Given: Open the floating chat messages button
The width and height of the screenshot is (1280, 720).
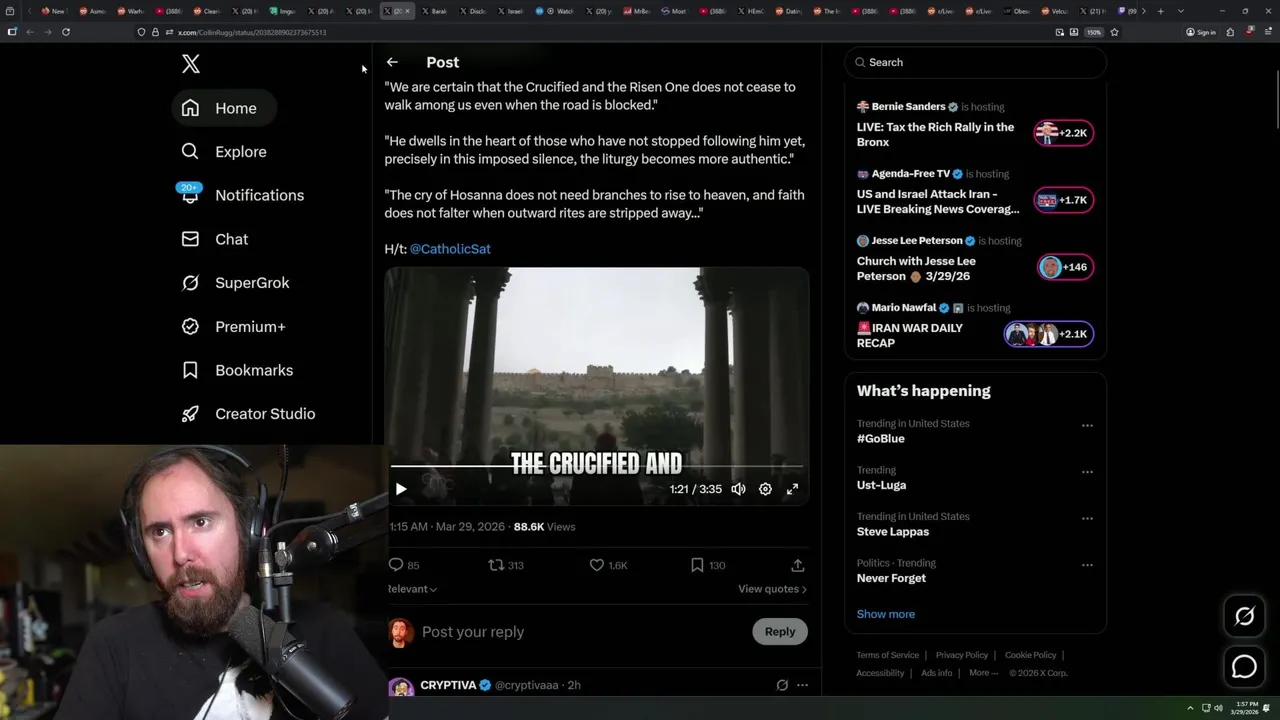Looking at the screenshot, I should point(1244,666).
